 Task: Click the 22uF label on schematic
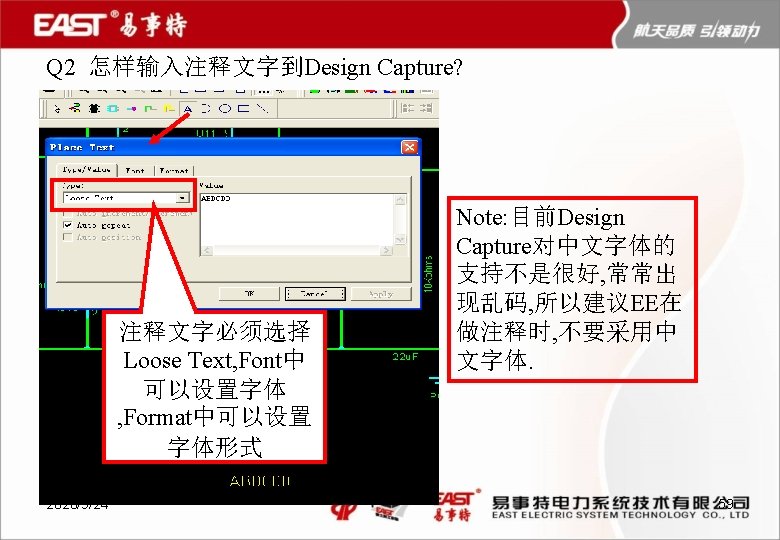[x=405, y=357]
